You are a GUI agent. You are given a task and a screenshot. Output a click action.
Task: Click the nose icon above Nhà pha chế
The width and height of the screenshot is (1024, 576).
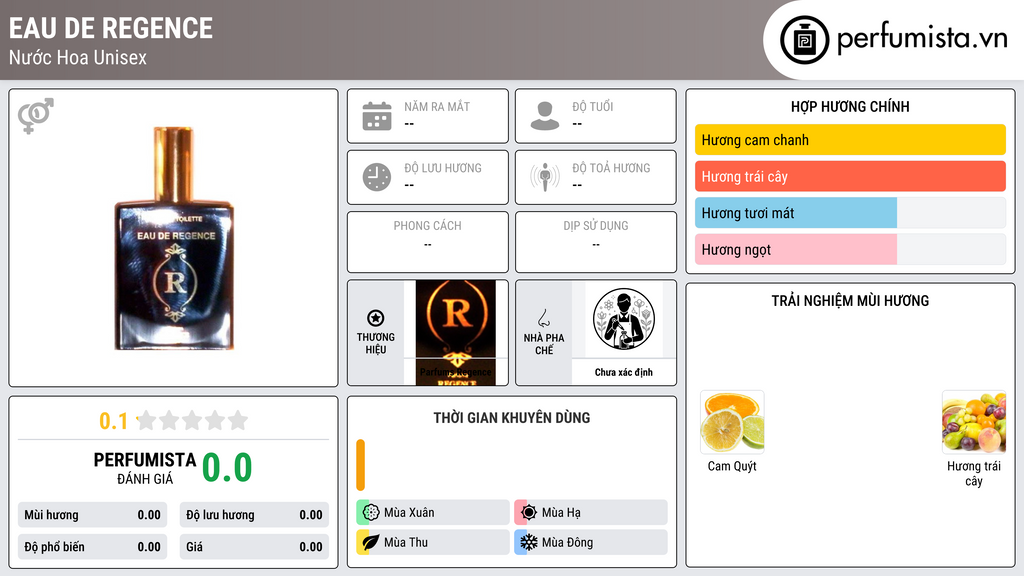543,318
